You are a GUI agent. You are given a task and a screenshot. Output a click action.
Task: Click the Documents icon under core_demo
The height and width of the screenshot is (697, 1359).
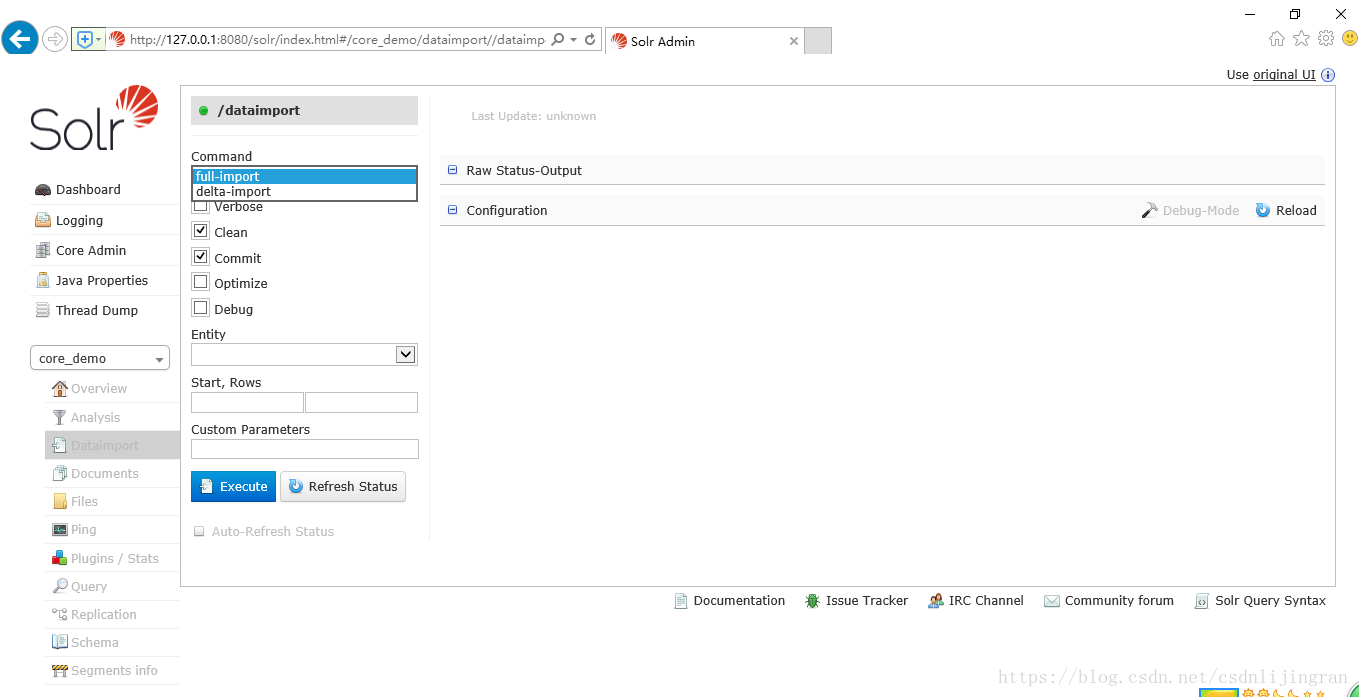pos(60,473)
